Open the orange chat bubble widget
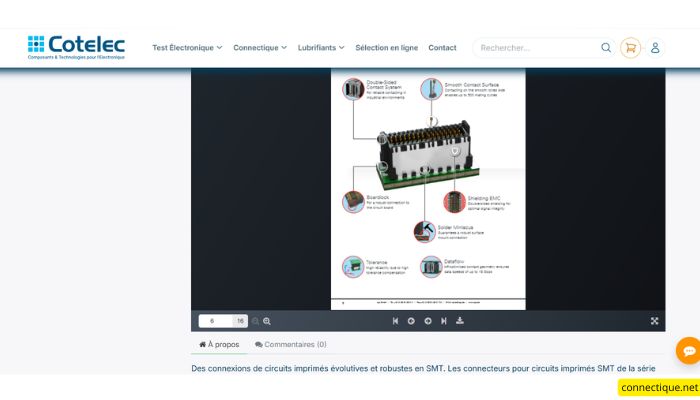This screenshot has height=400, width=700. click(x=688, y=351)
